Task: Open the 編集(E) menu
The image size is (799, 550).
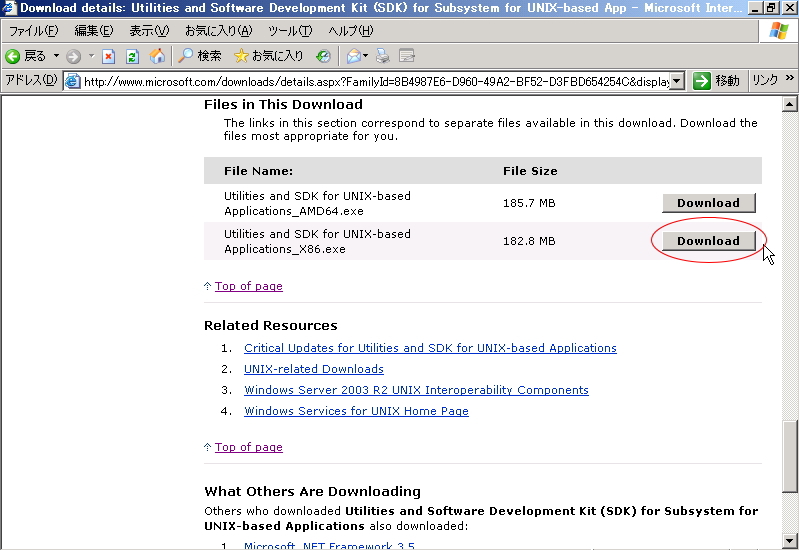Action: 94,31
